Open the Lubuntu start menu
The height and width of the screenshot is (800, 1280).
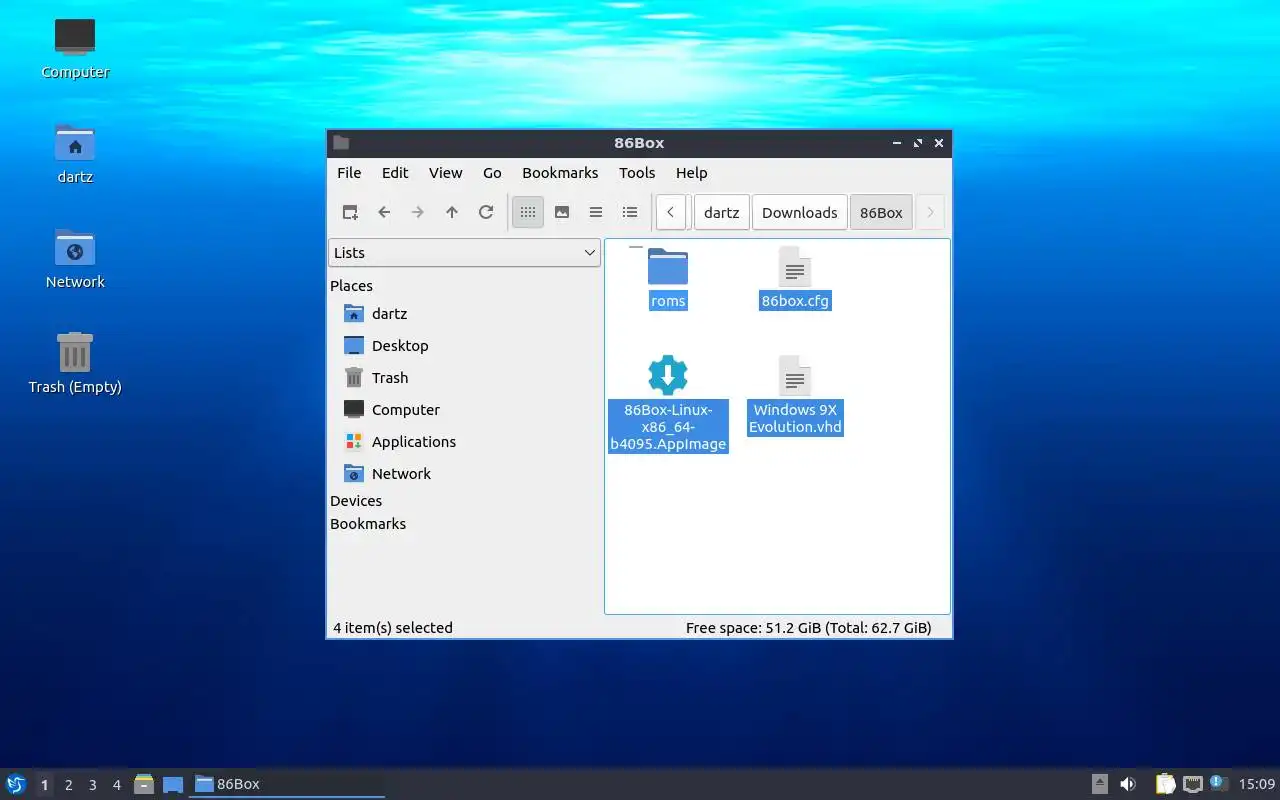(16, 784)
